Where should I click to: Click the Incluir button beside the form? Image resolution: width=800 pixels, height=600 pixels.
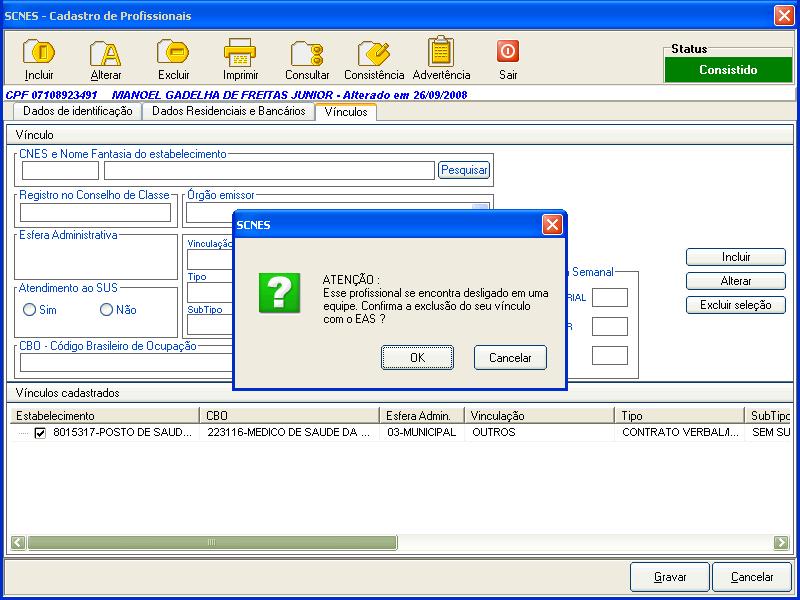pos(736,257)
